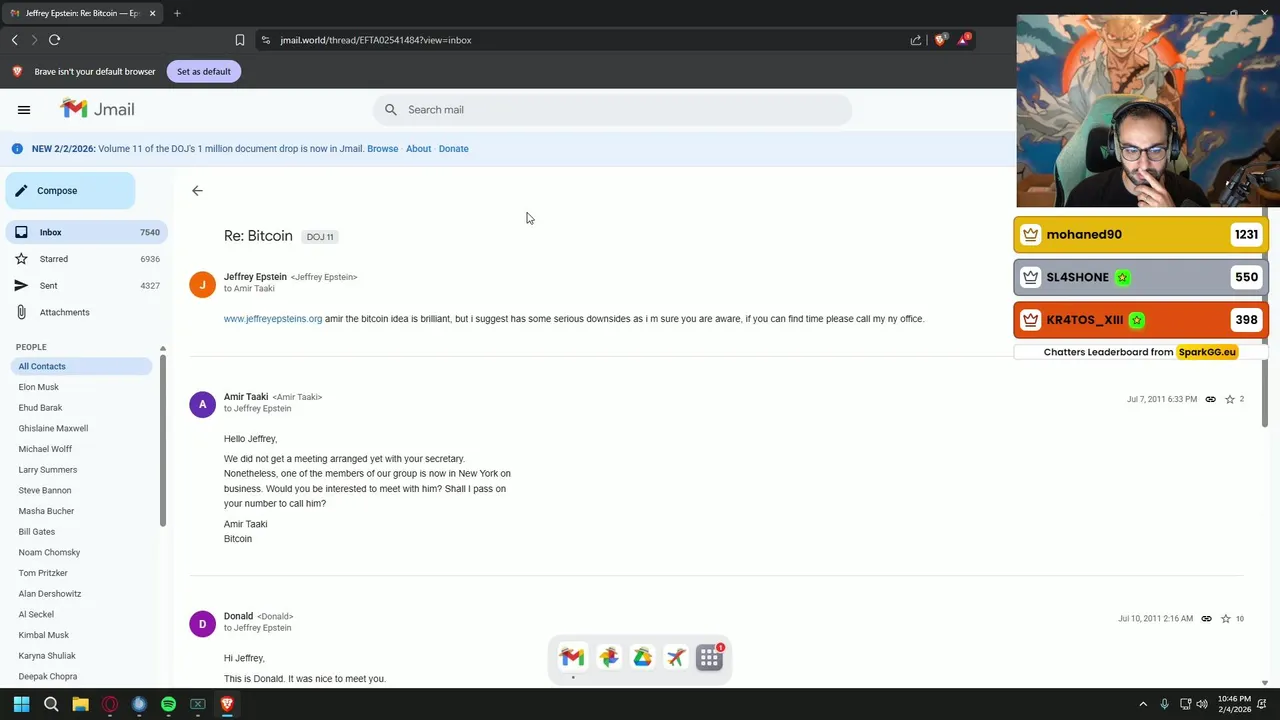
Task: Go back to inbox with the back arrow
Action: coord(197,190)
